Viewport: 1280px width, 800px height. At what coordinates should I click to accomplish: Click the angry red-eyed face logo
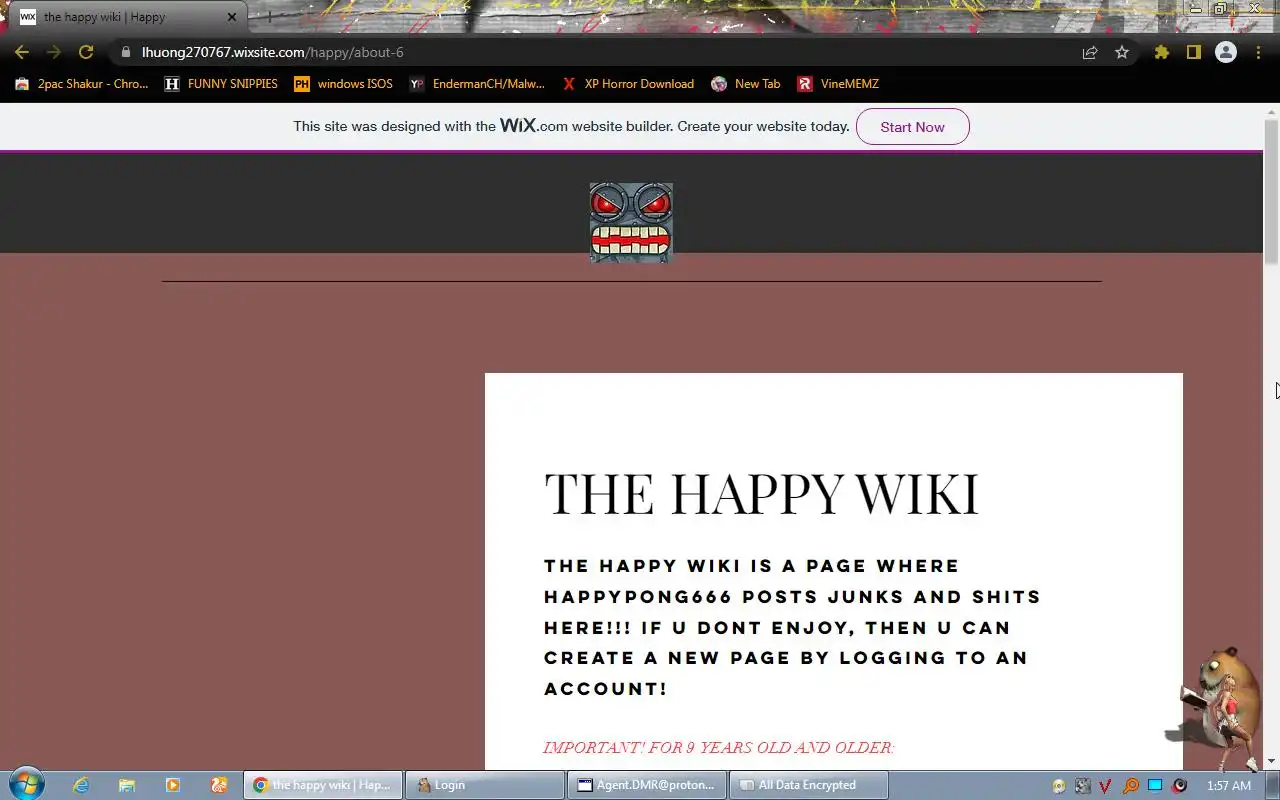point(631,222)
